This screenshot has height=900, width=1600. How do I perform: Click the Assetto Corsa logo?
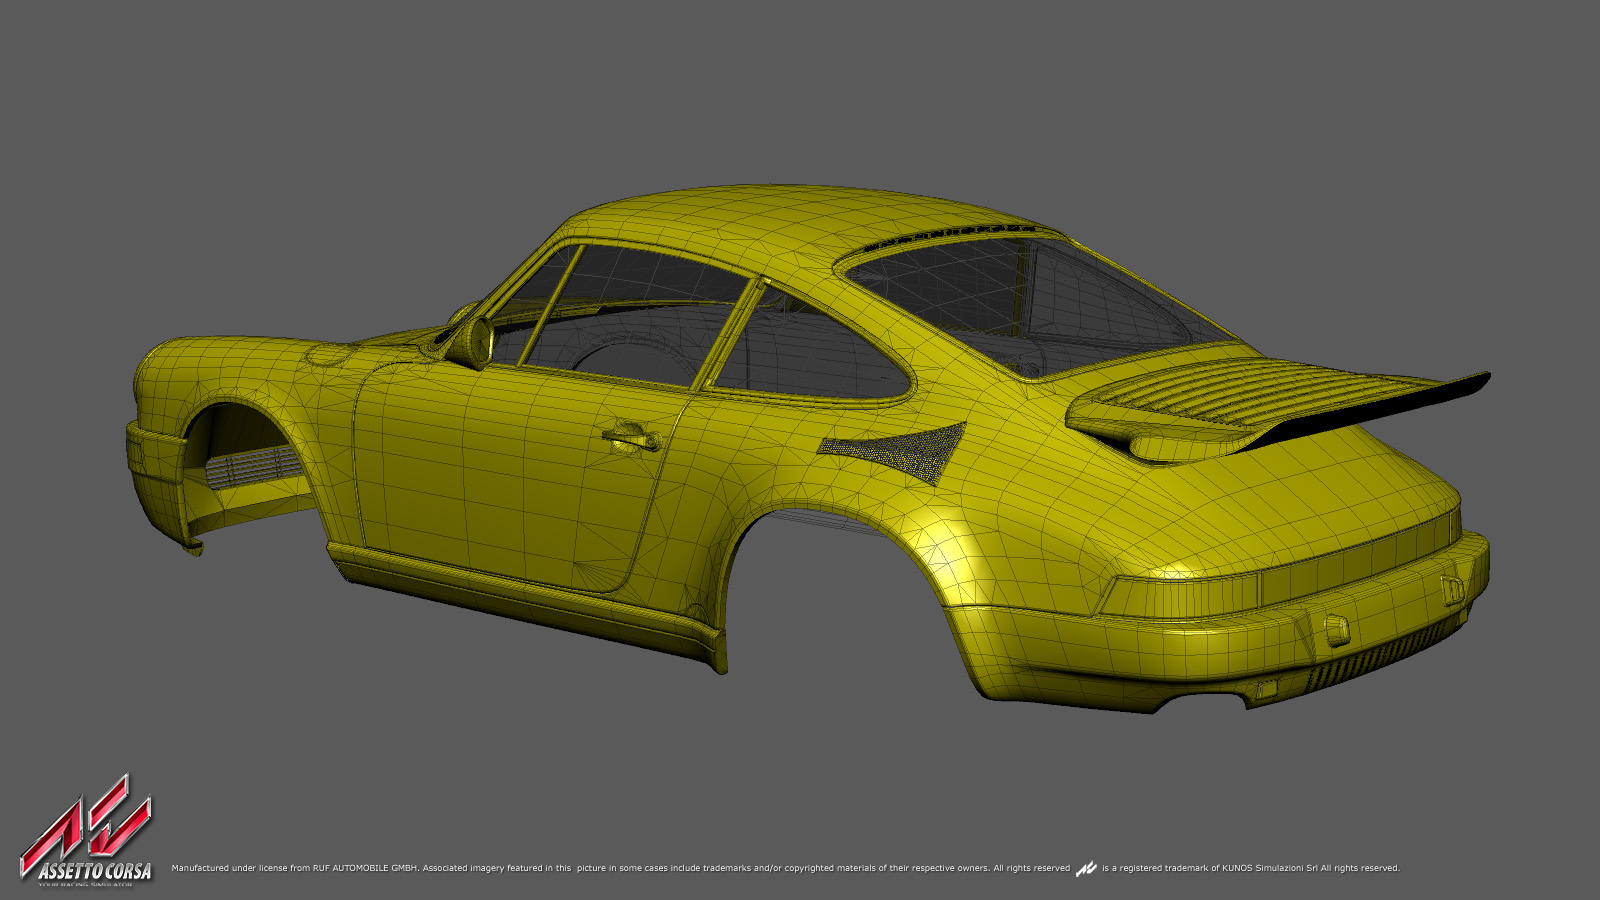pyautogui.click(x=87, y=831)
